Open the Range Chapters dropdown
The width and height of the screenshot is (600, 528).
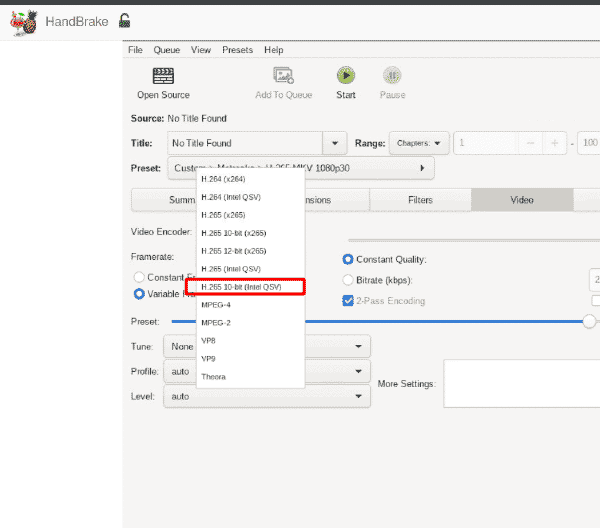[x=419, y=143]
